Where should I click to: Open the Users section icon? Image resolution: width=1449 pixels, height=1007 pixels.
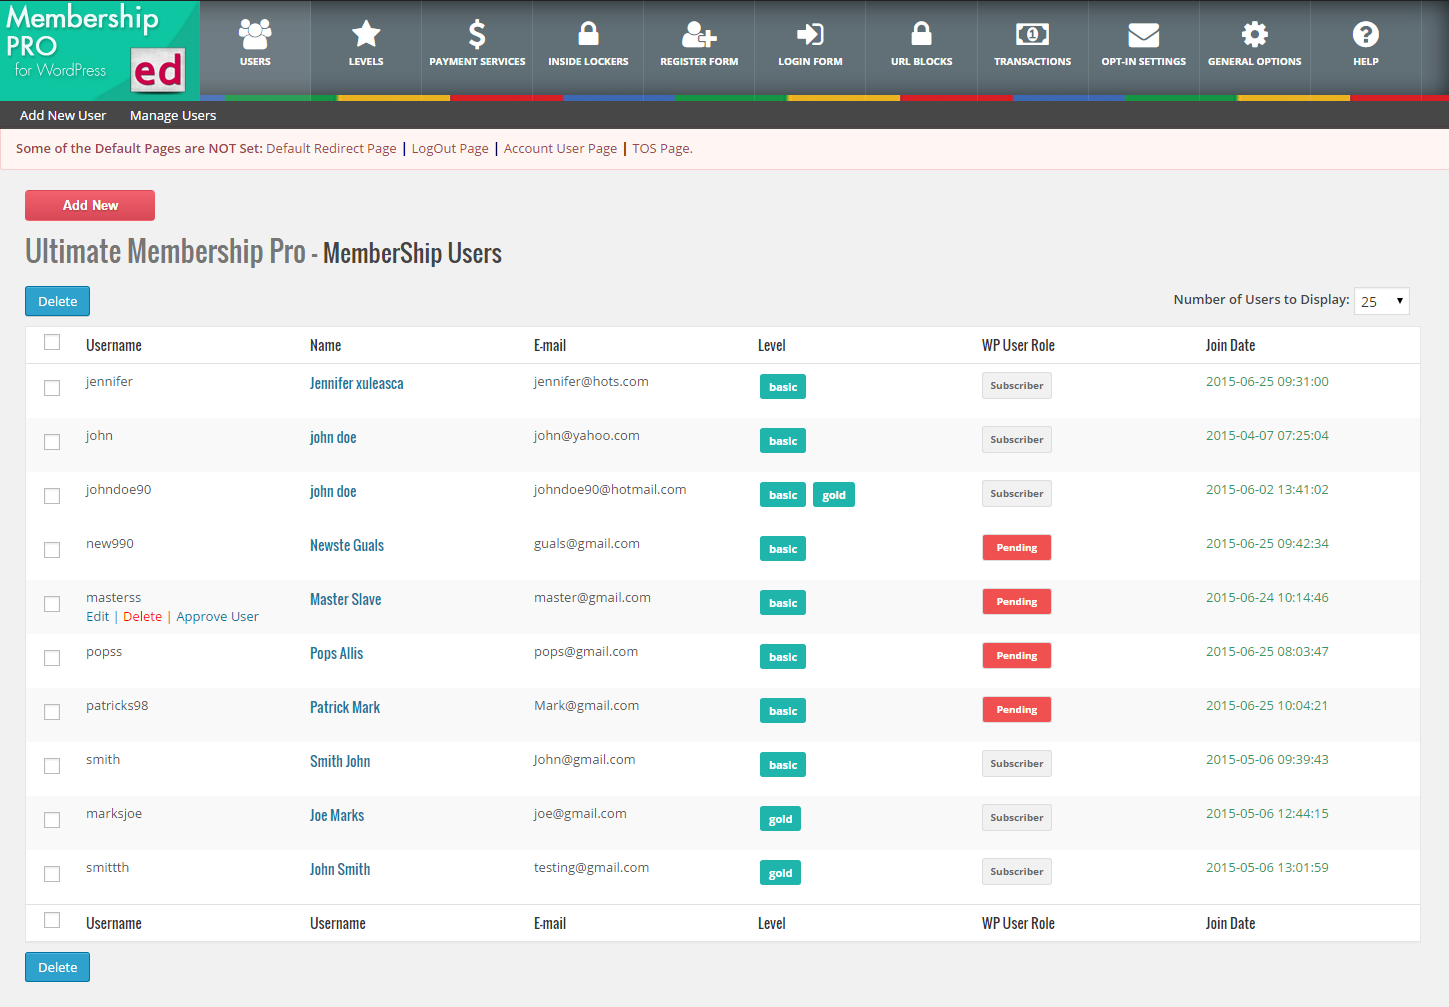(255, 35)
